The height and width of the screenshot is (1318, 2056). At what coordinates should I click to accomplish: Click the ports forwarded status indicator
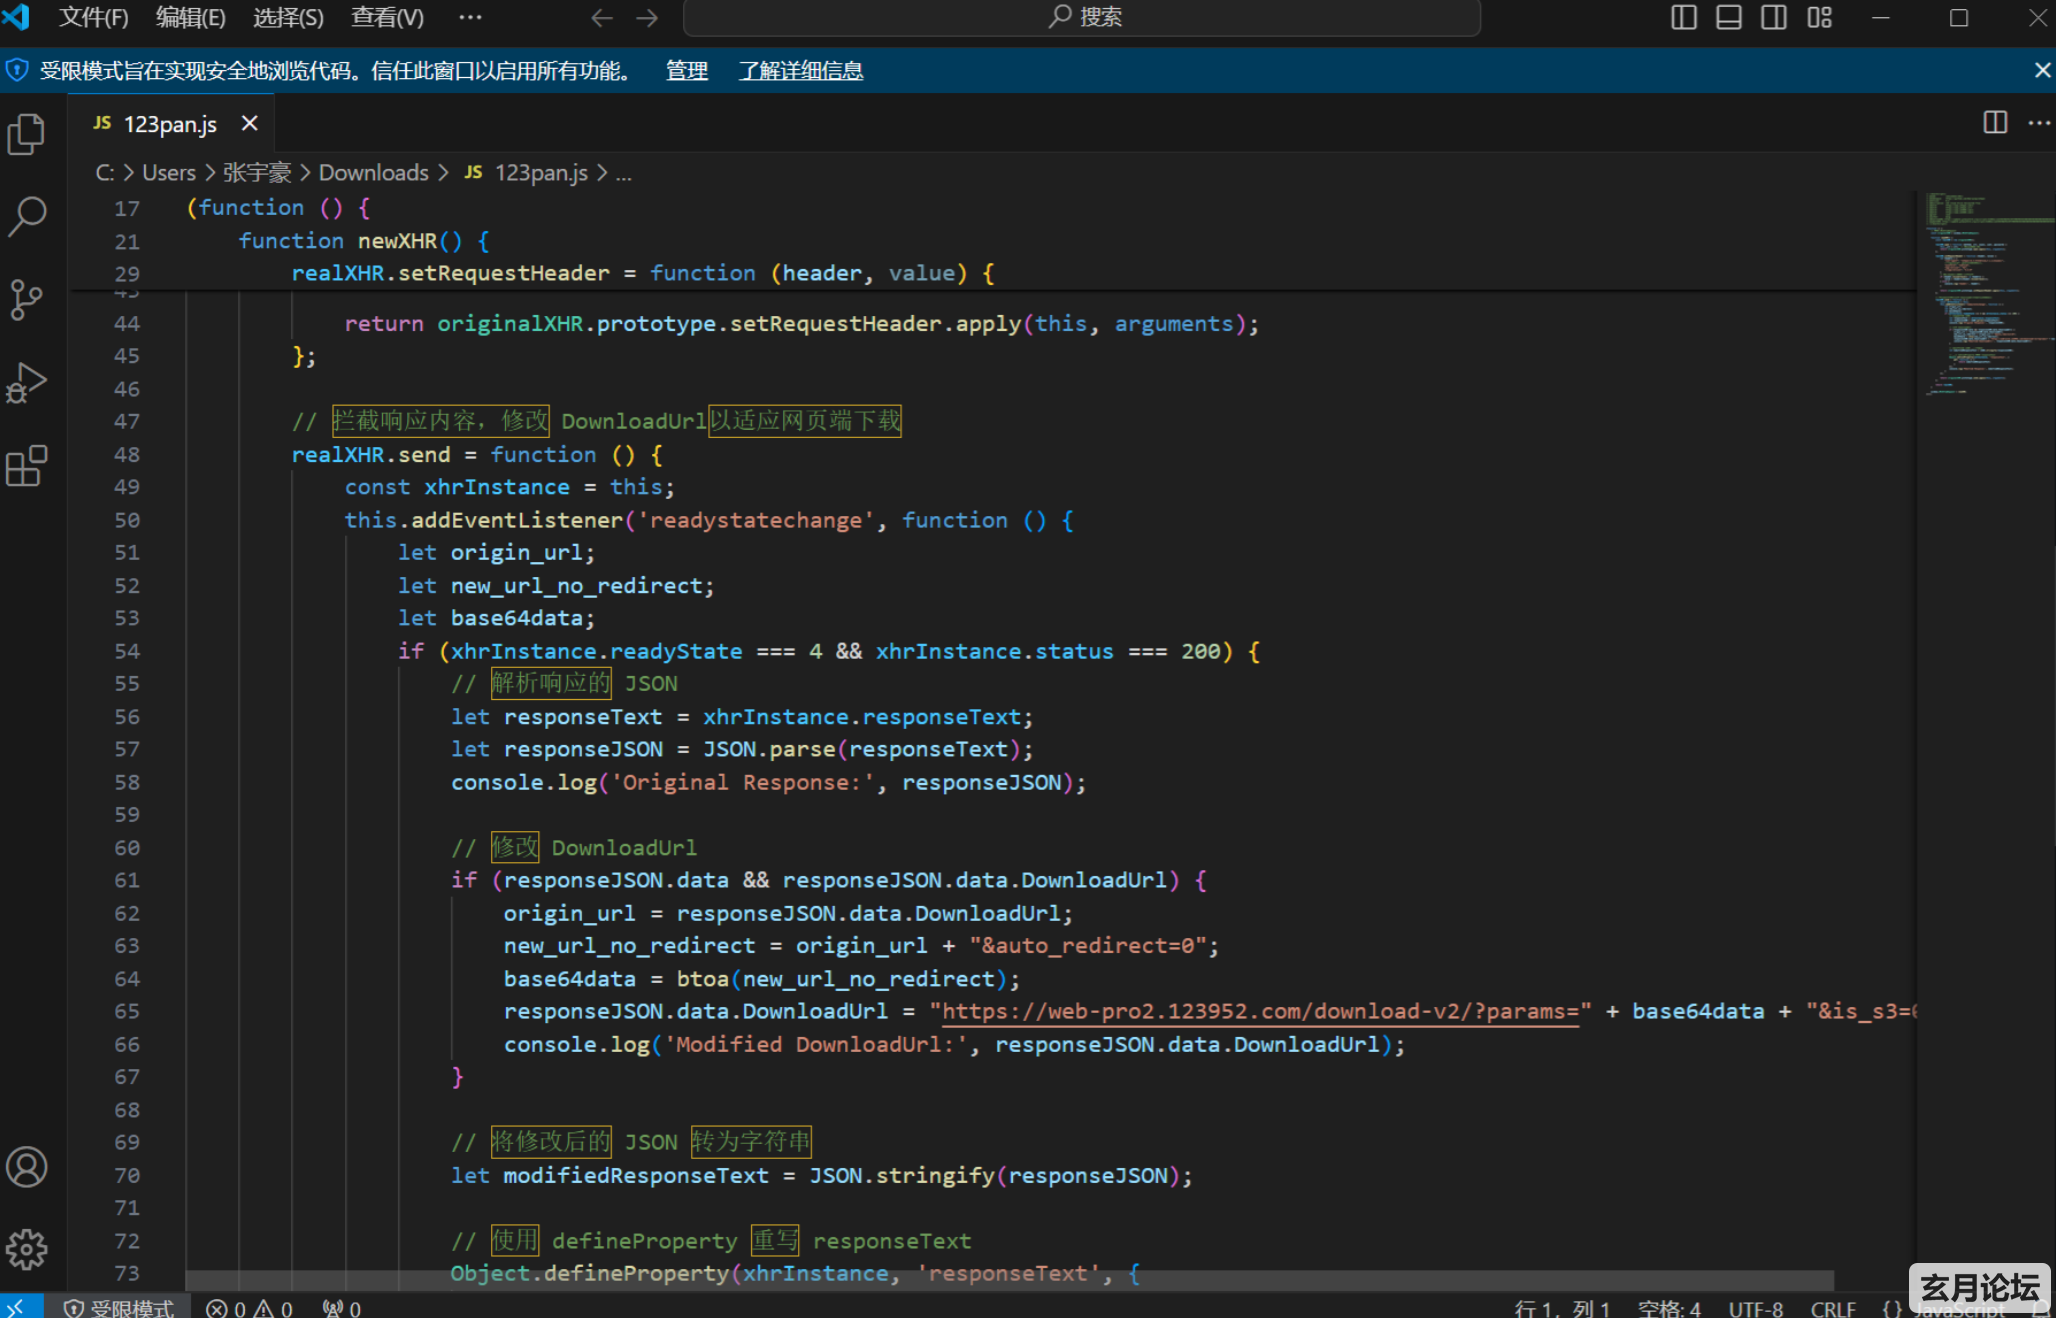point(342,1308)
